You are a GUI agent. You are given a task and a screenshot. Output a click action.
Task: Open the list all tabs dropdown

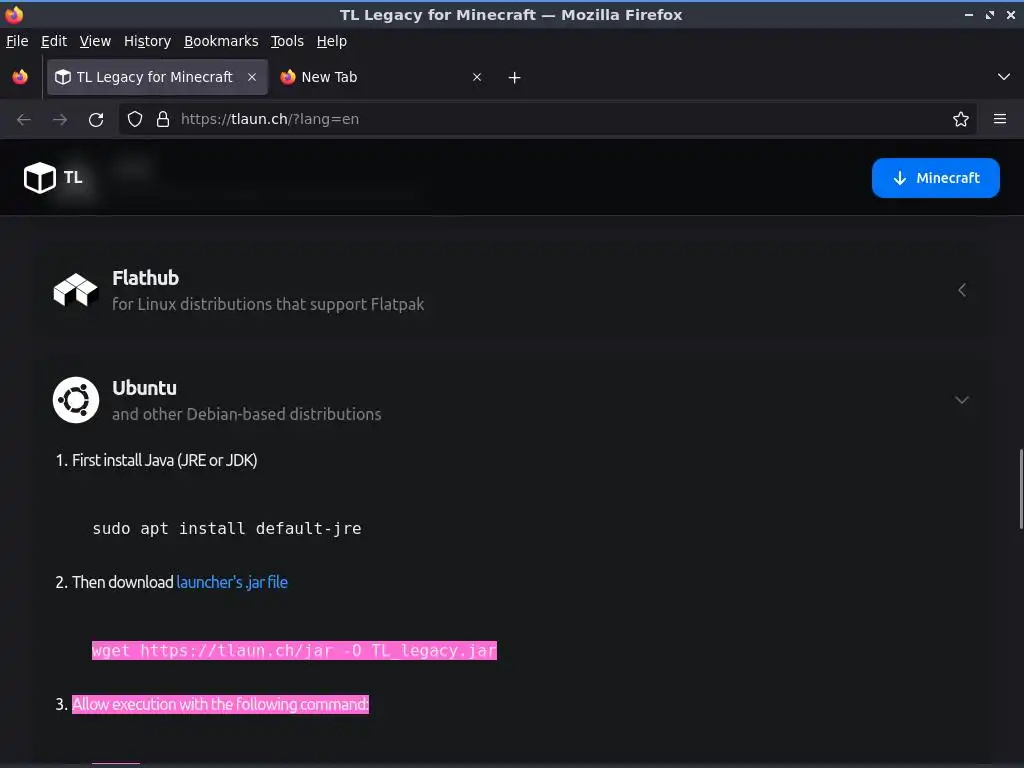point(1004,77)
